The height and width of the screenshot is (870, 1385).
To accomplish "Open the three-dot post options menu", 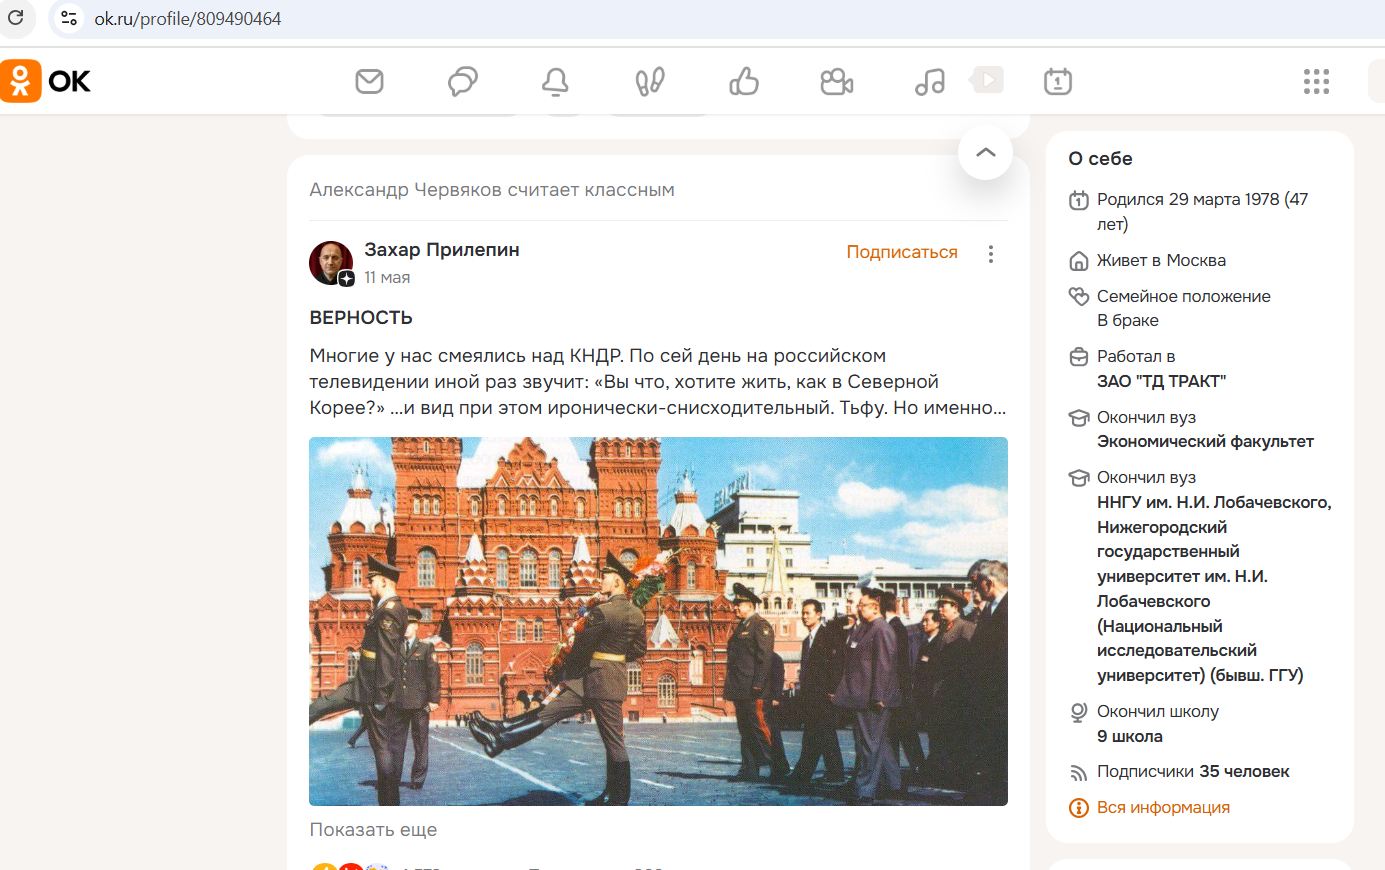I will point(990,254).
